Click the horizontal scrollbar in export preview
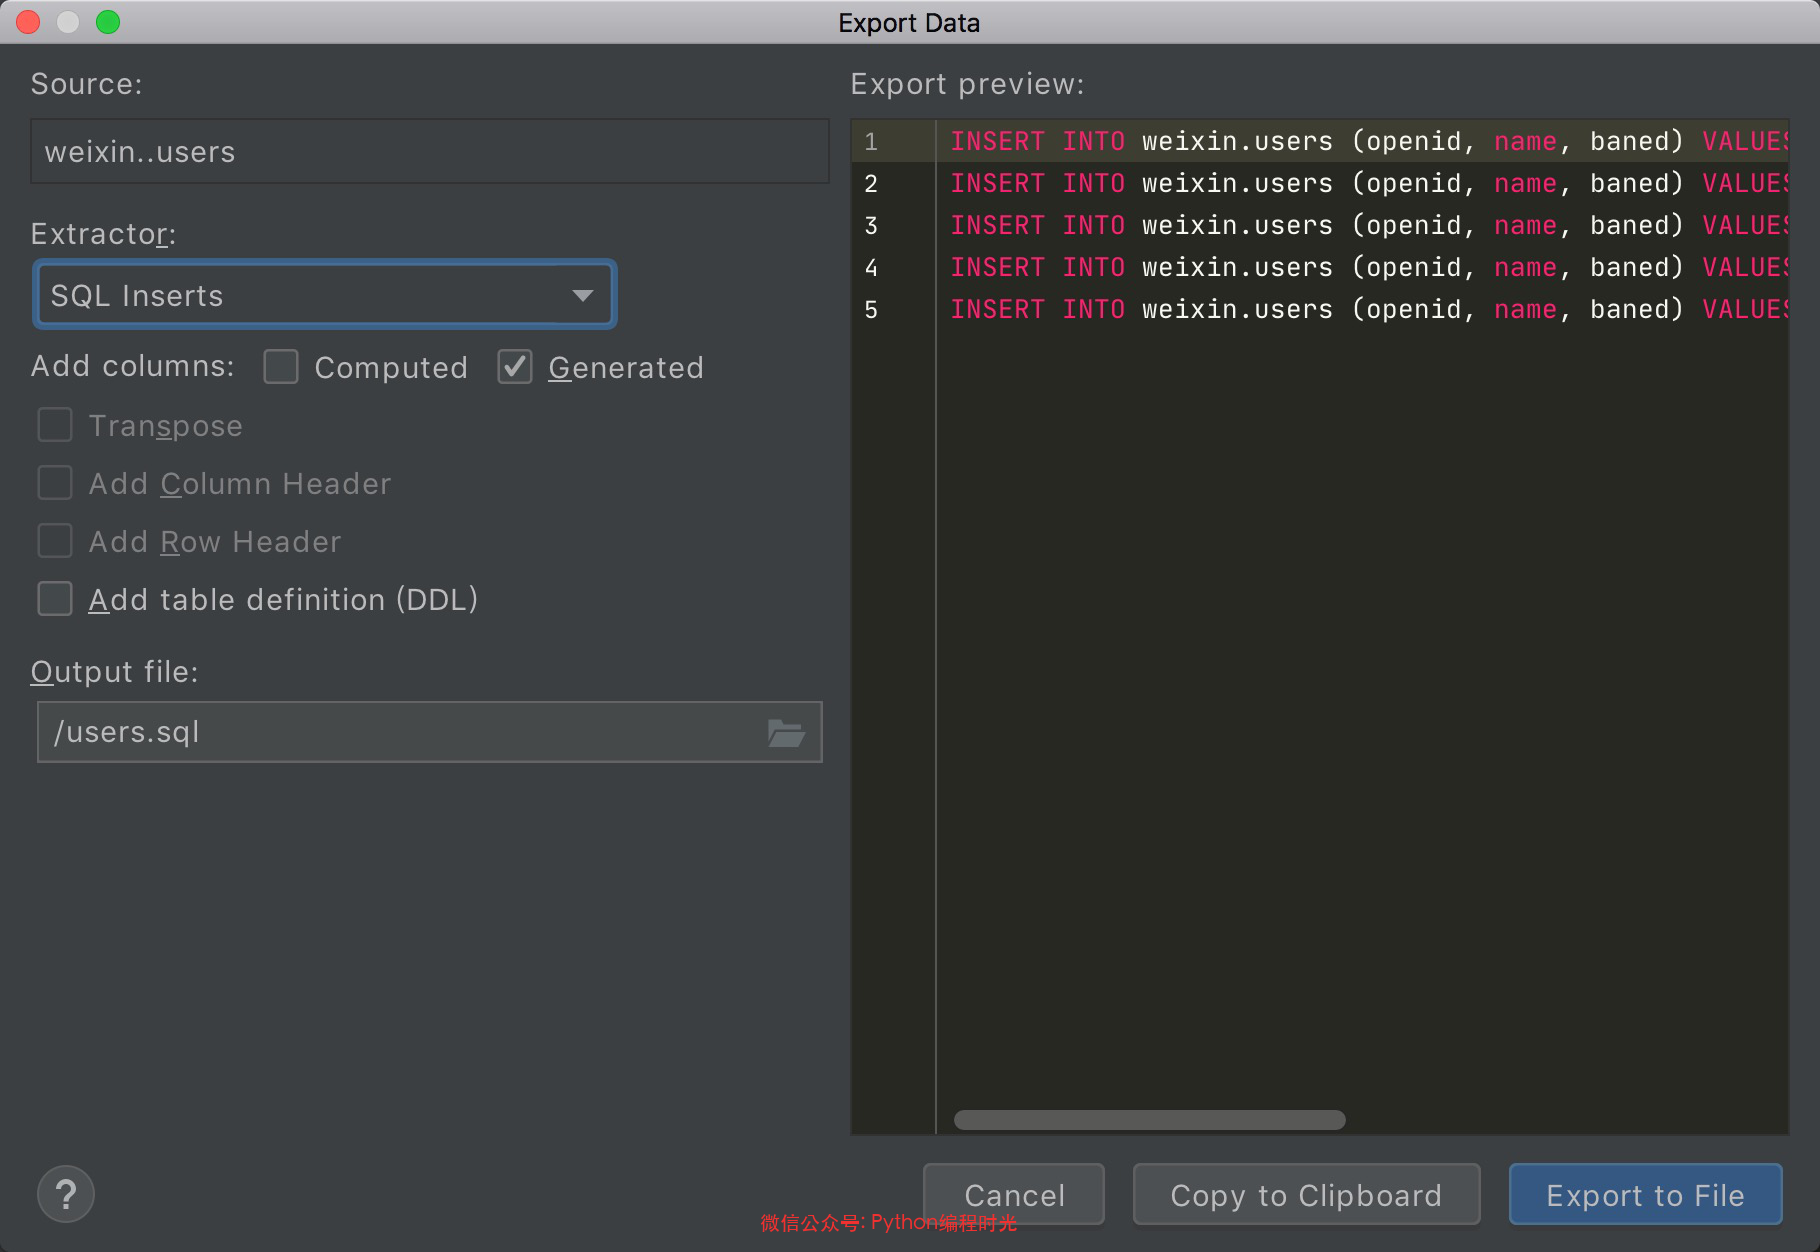Viewport: 1820px width, 1252px height. [1149, 1120]
